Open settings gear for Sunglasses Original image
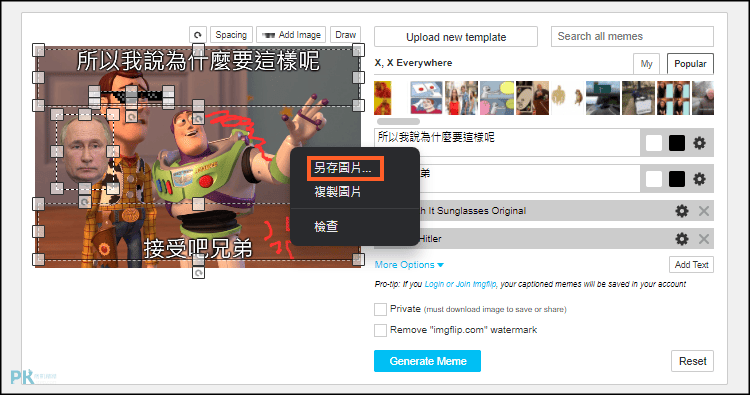 (x=682, y=211)
